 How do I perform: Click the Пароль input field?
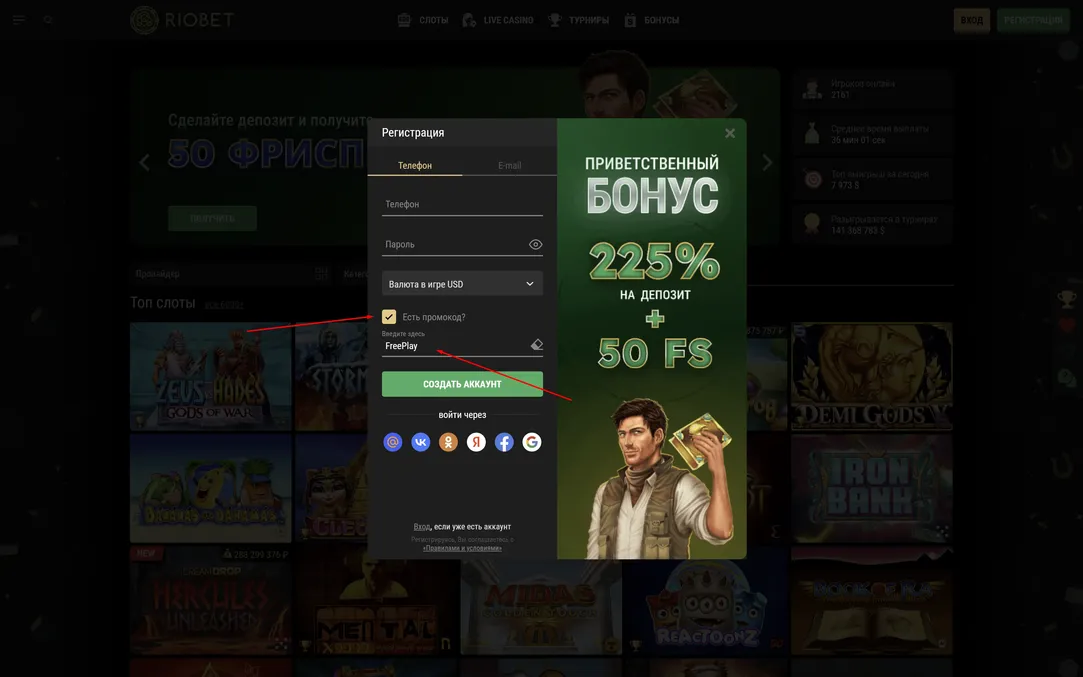[452, 245]
